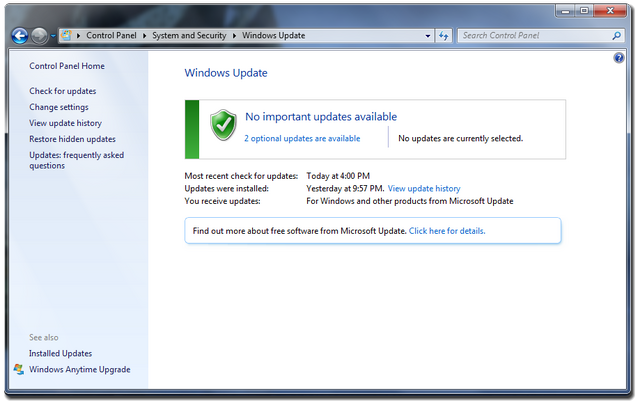Image resolution: width=640 pixels, height=405 pixels.
Task: Click the Windows Anytime Upgrade flag icon
Action: (x=19, y=369)
